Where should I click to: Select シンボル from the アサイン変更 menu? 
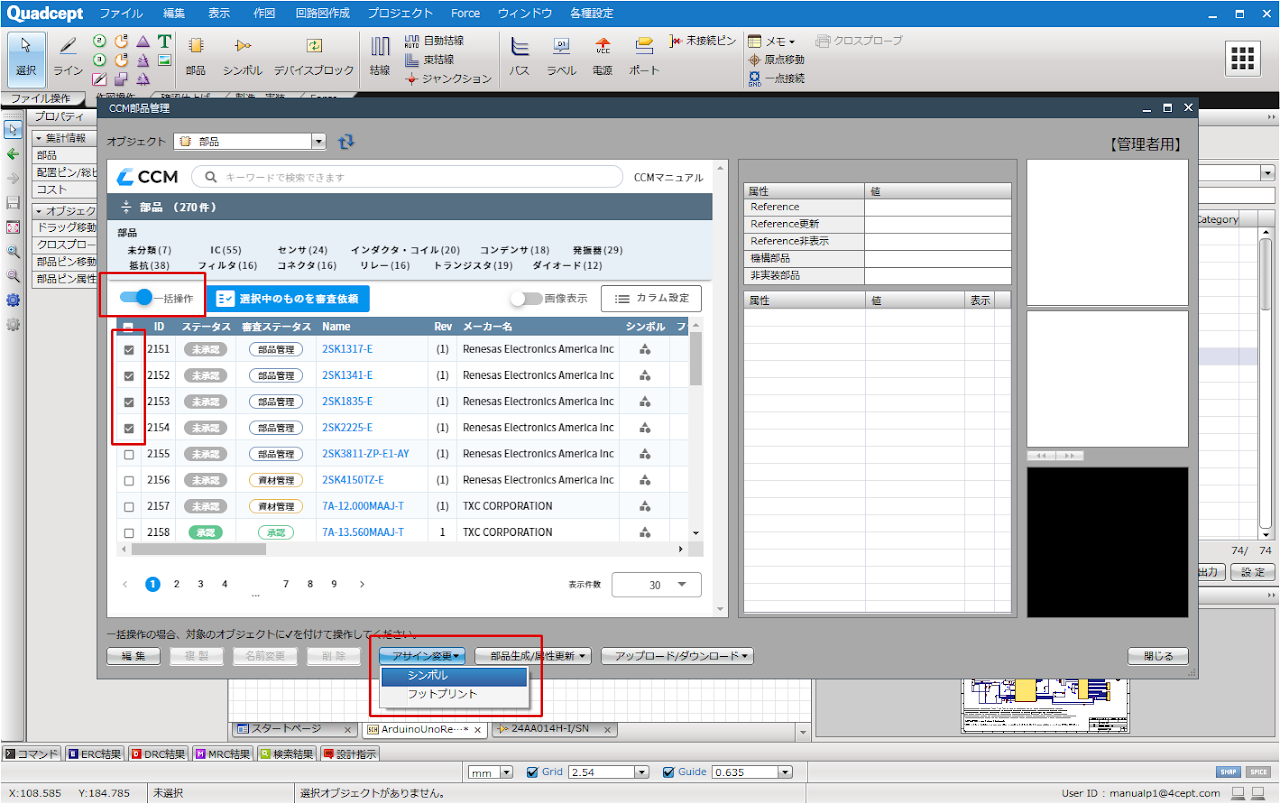tap(454, 676)
